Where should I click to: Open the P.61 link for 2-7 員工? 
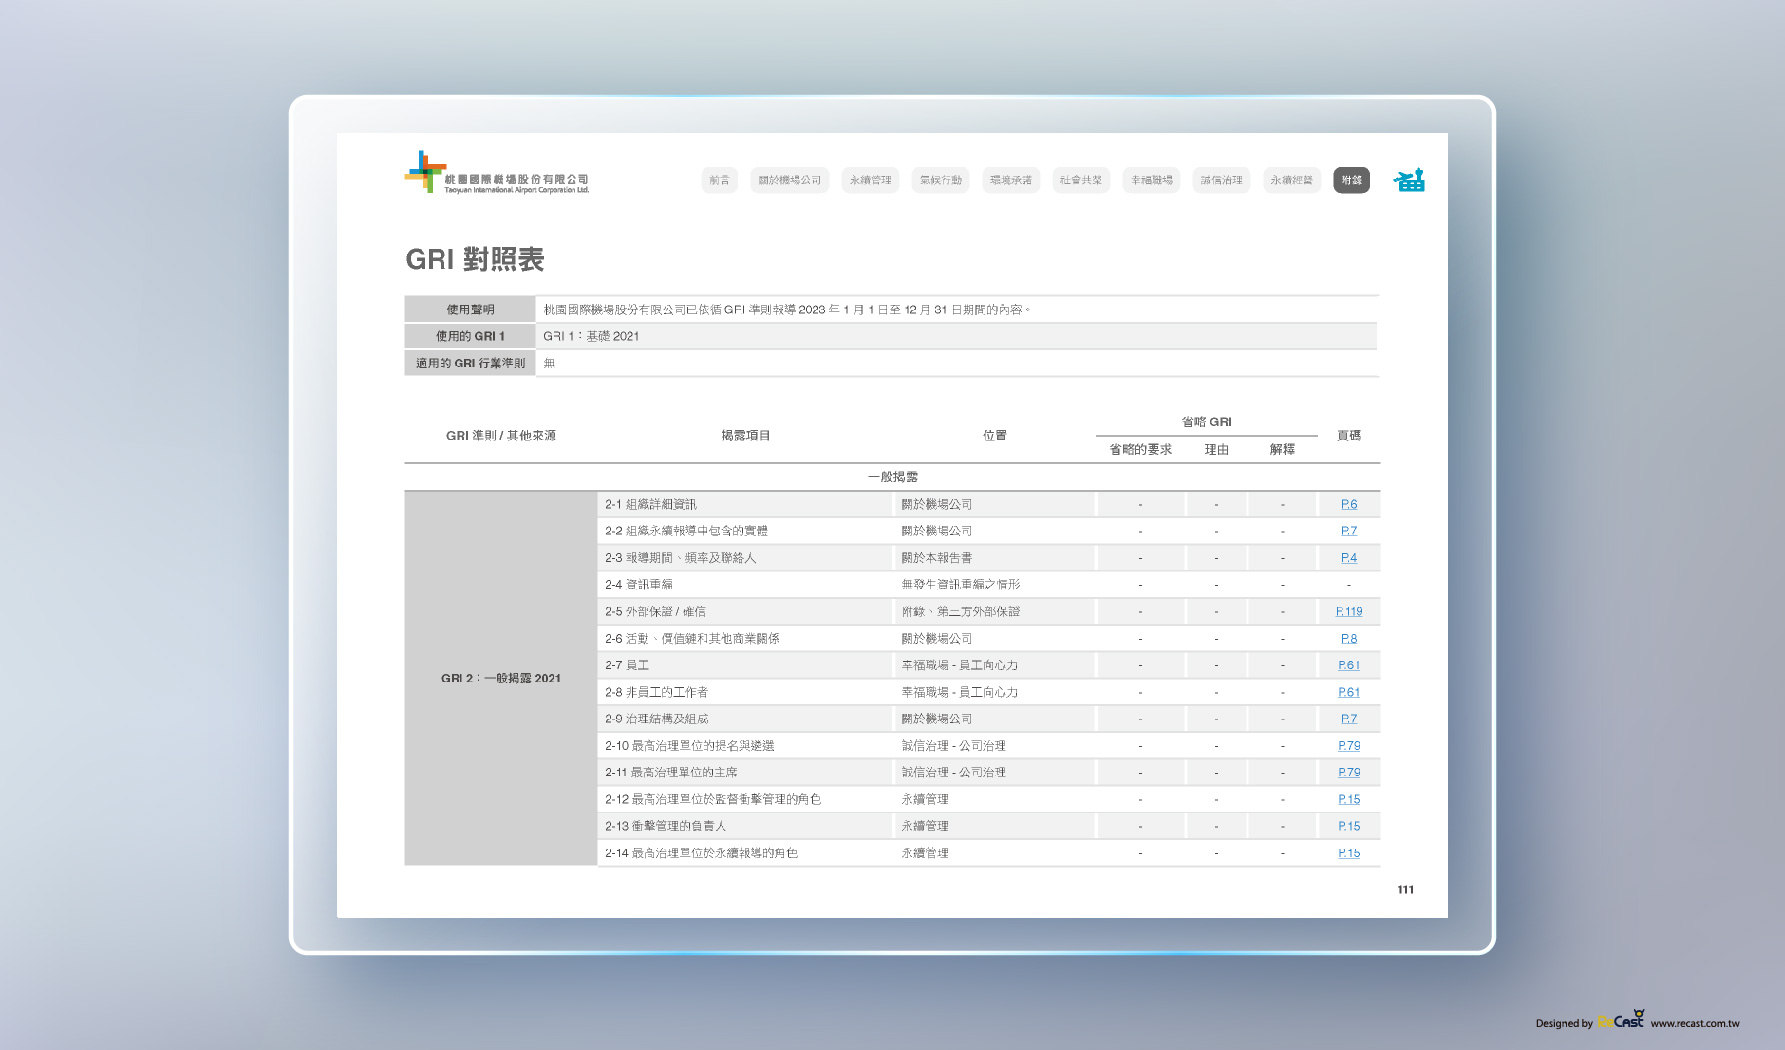tap(1349, 665)
